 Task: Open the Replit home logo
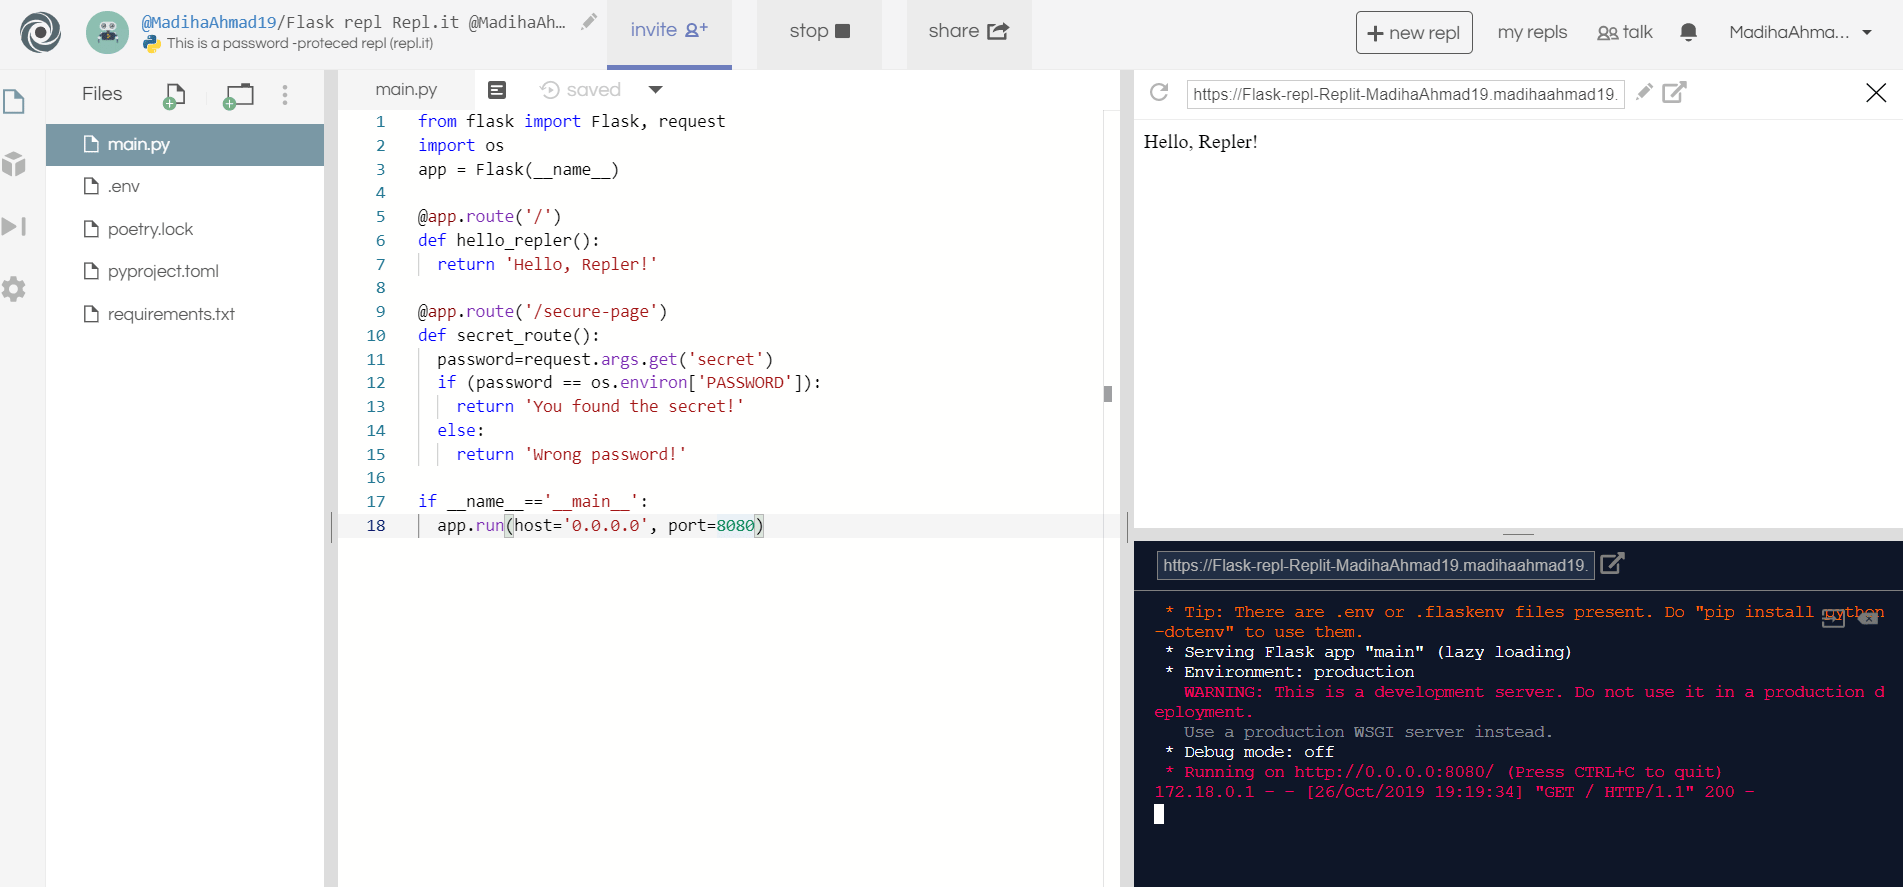point(40,32)
